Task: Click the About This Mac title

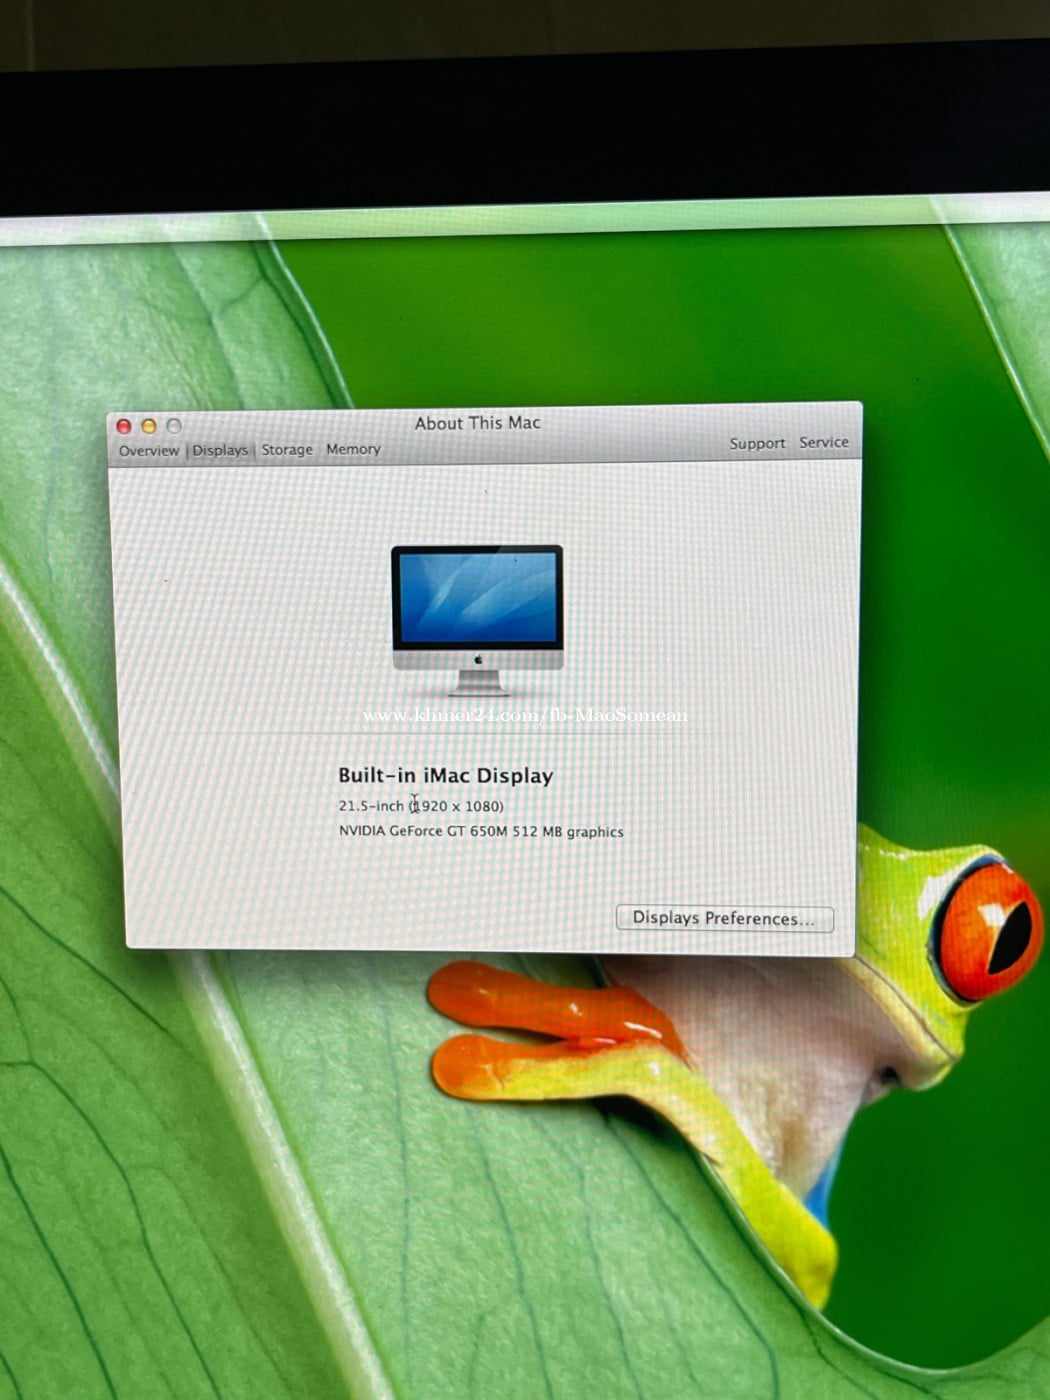Action: pyautogui.click(x=478, y=423)
